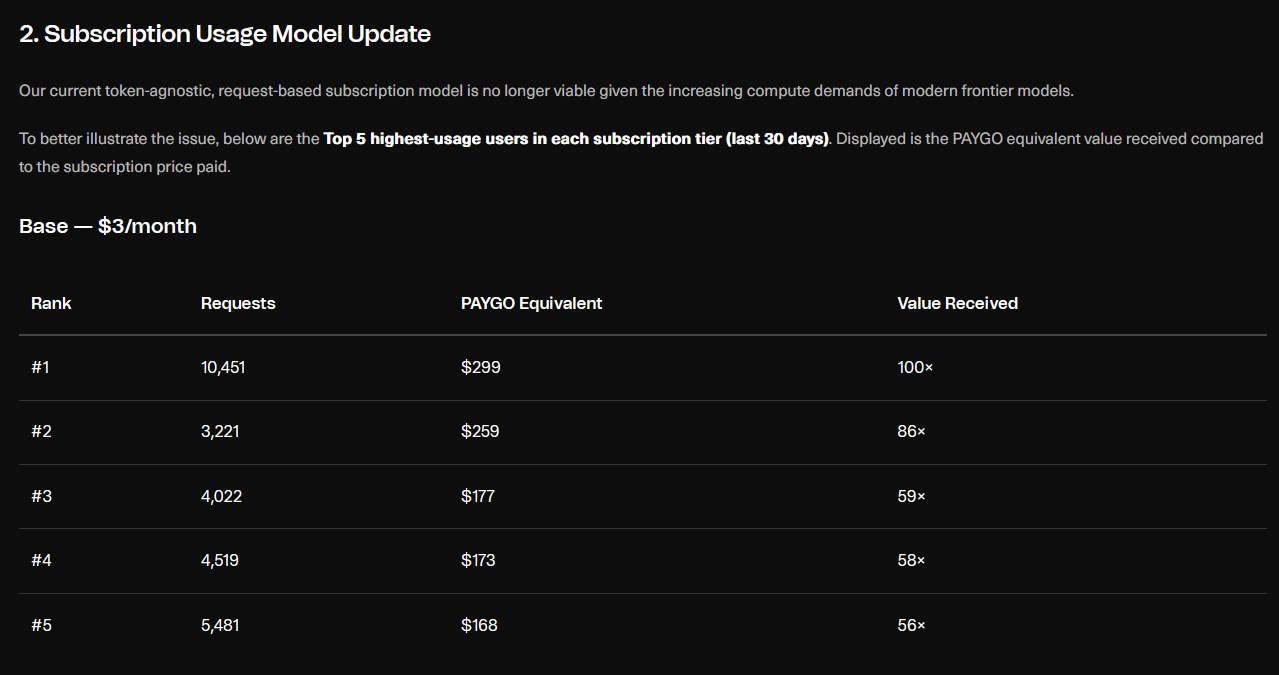Select rank cell '#5'
Screen dimensions: 1279x675
tap(41, 625)
